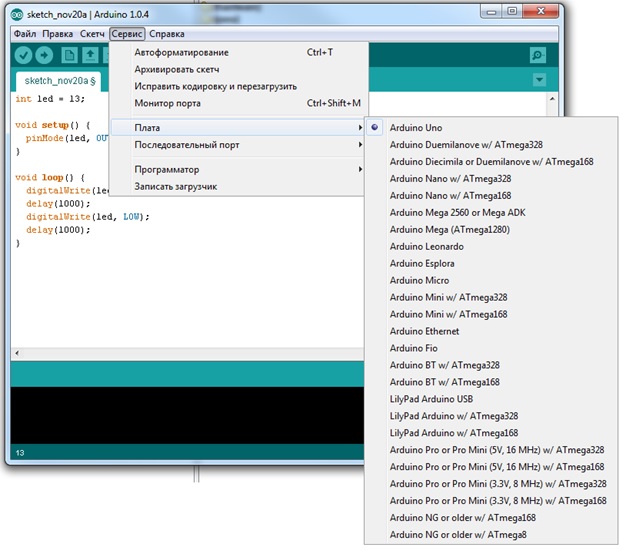Select Arduino Leonardo board
623x551 pixels.
coord(491,246)
